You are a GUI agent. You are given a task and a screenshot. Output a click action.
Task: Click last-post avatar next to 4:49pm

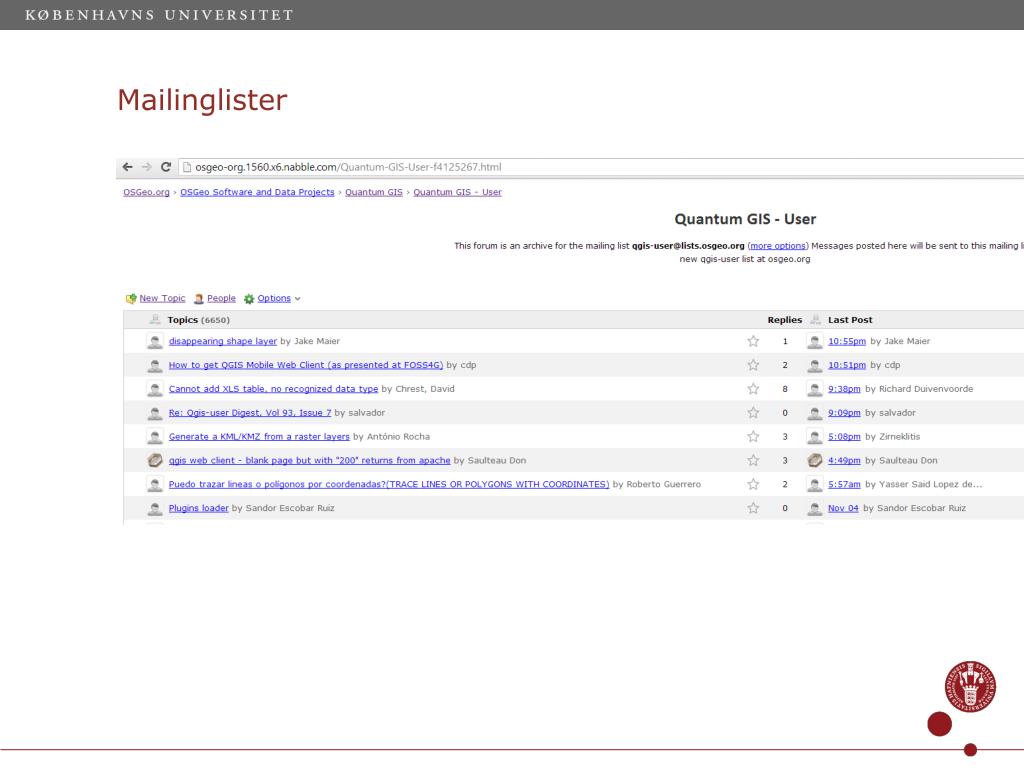tap(814, 460)
